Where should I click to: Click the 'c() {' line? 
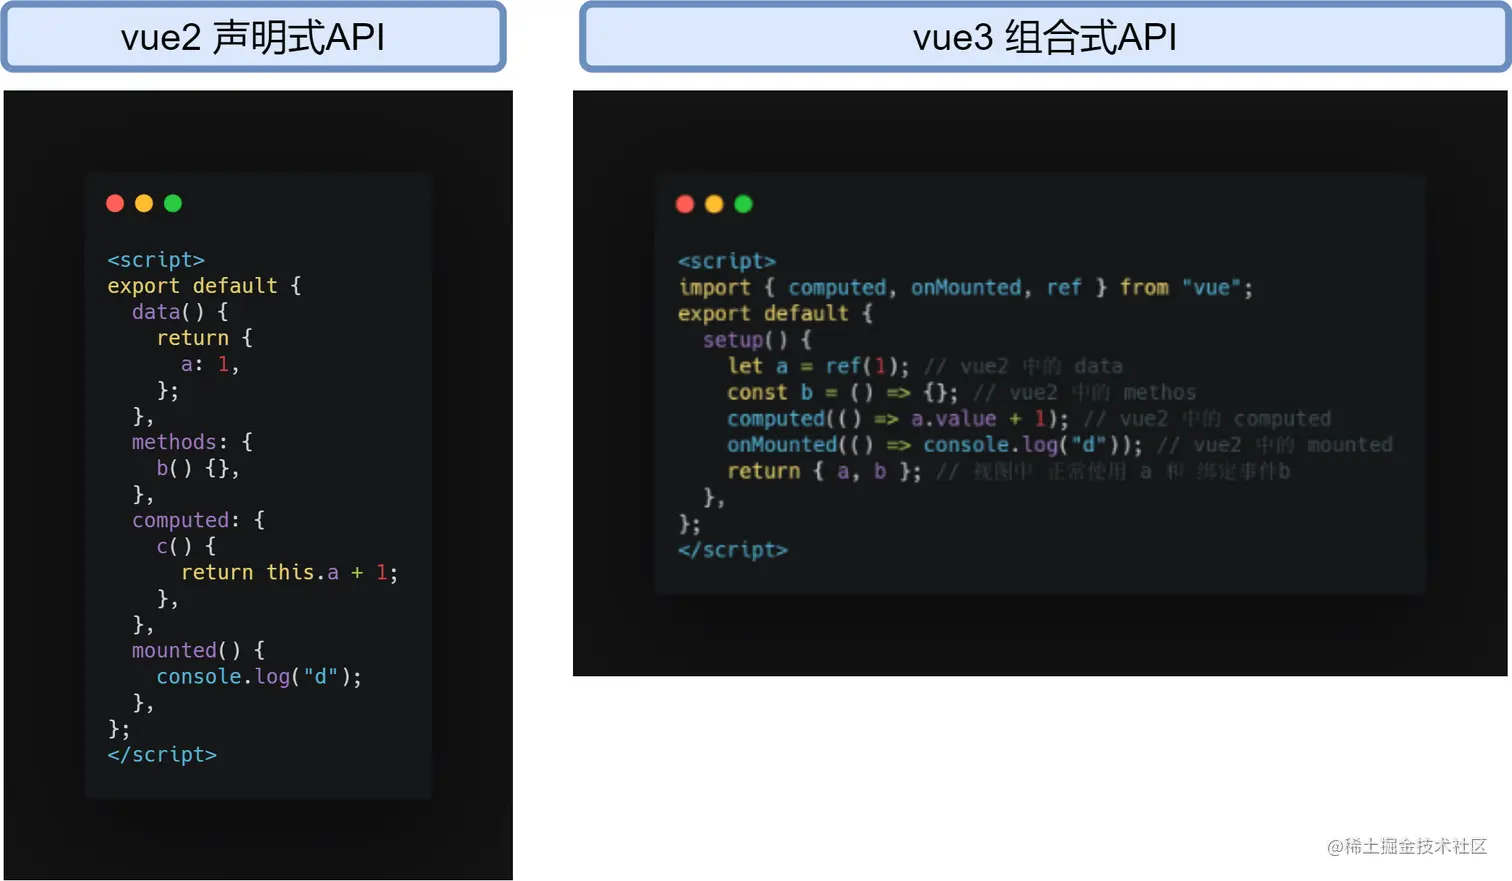click(186, 546)
